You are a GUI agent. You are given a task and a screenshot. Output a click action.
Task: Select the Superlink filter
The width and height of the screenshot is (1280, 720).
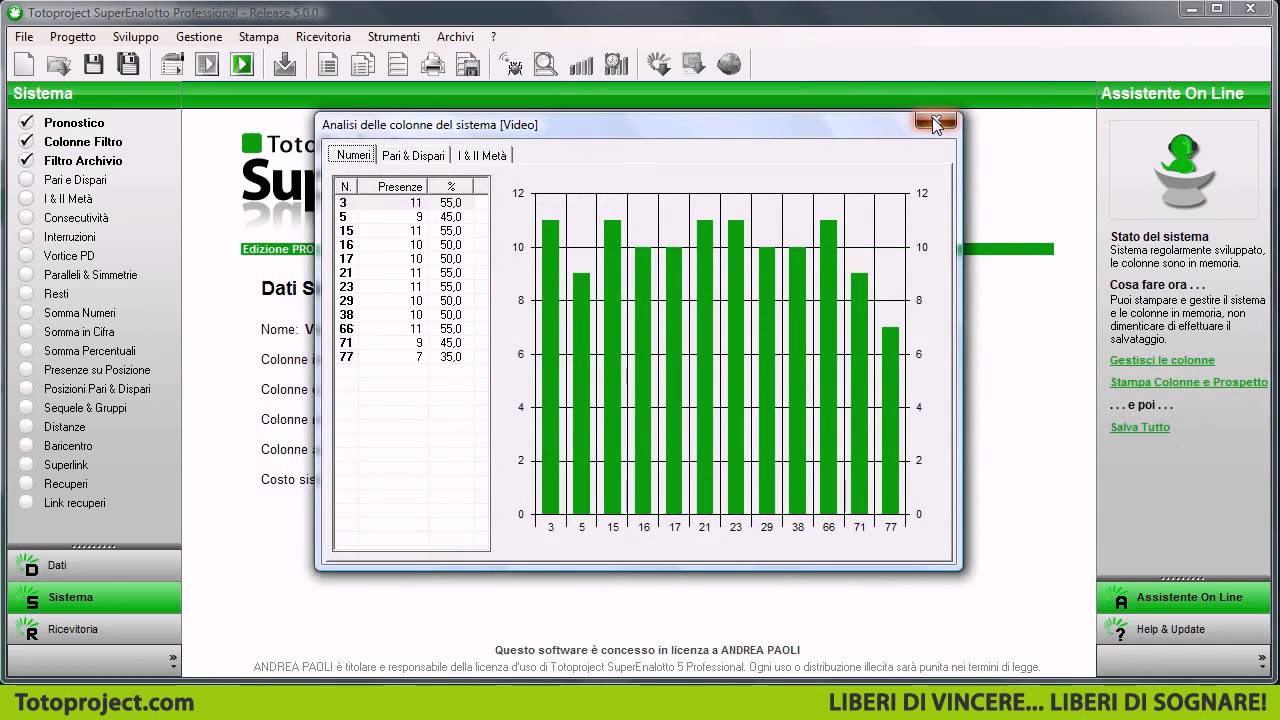66,465
